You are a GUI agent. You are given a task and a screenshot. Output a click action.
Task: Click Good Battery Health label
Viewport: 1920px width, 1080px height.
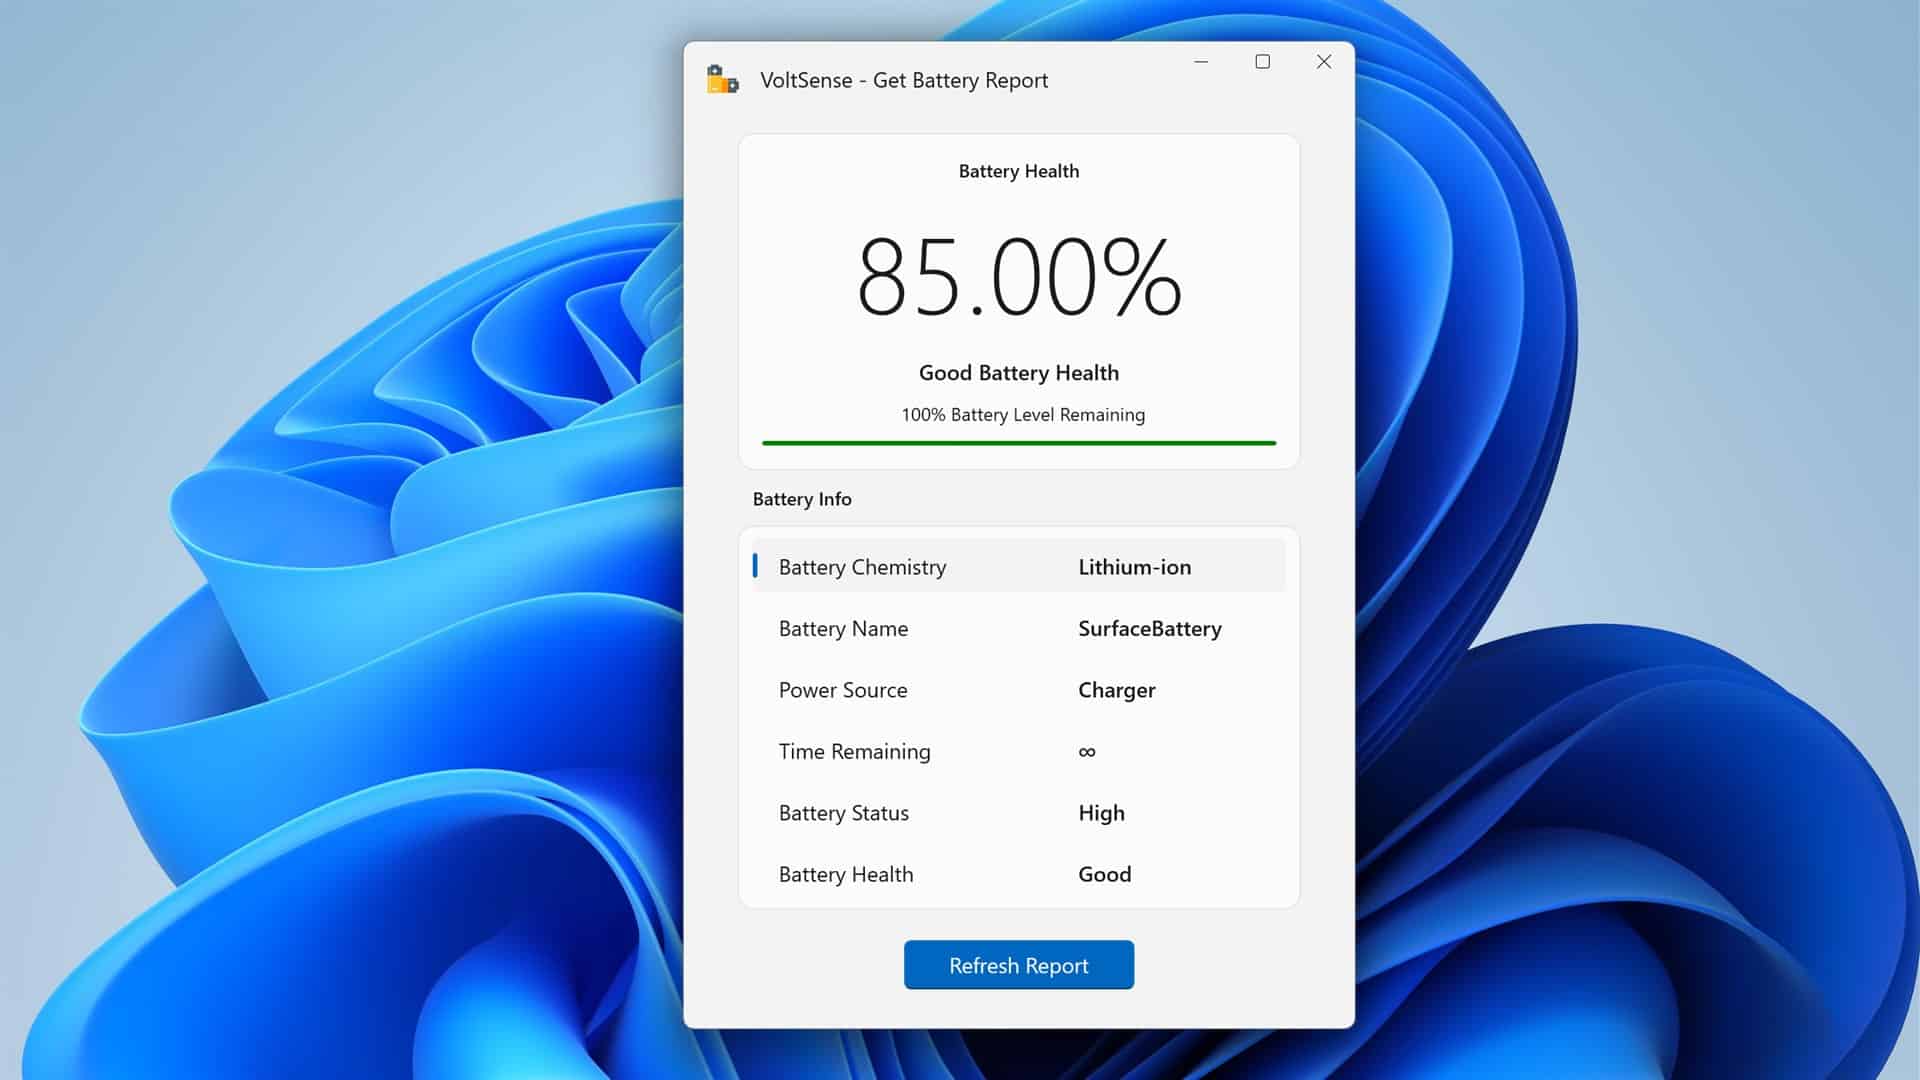[1018, 373]
